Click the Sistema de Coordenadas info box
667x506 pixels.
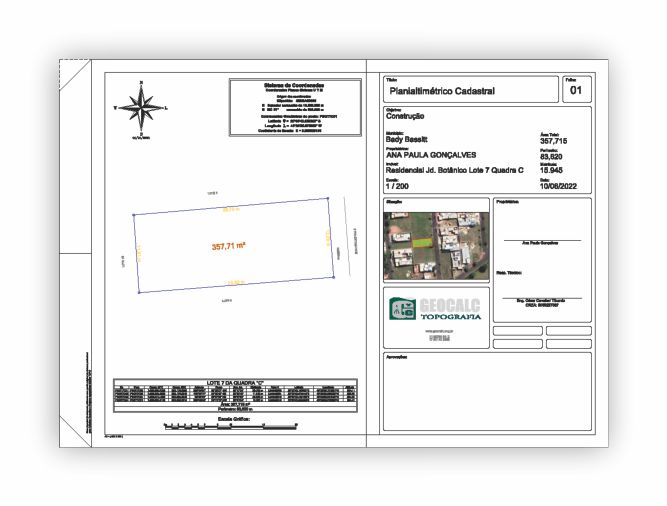pos(289,108)
